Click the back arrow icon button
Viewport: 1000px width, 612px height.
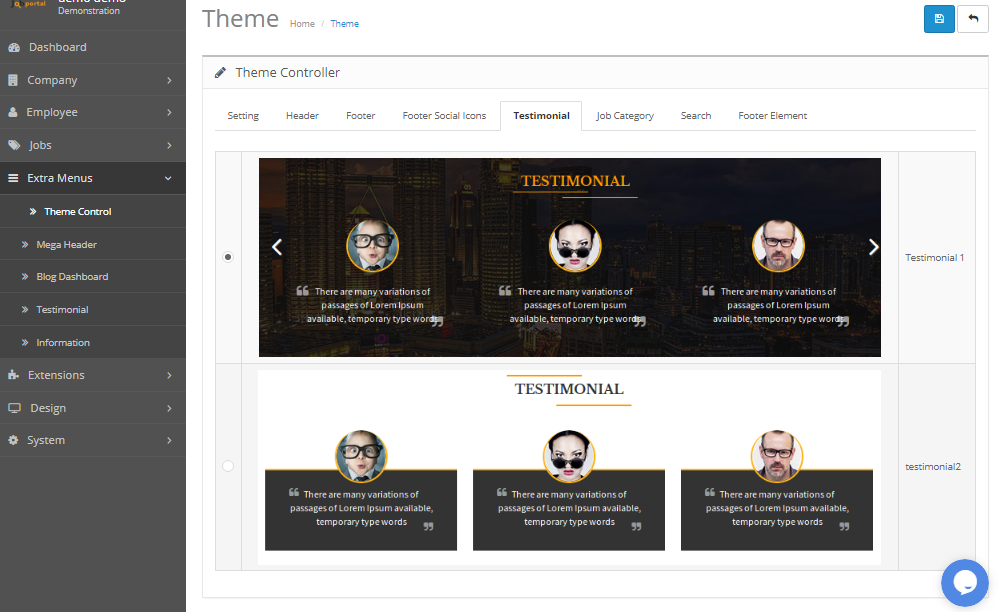click(972, 19)
